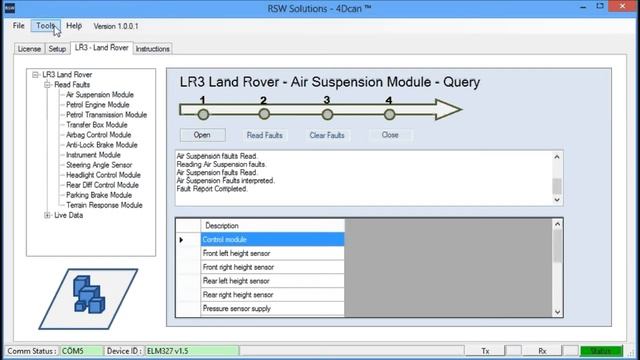640x360 pixels.
Task: Collapse the LR3 Land Rover tree node
Action: click(x=36, y=75)
